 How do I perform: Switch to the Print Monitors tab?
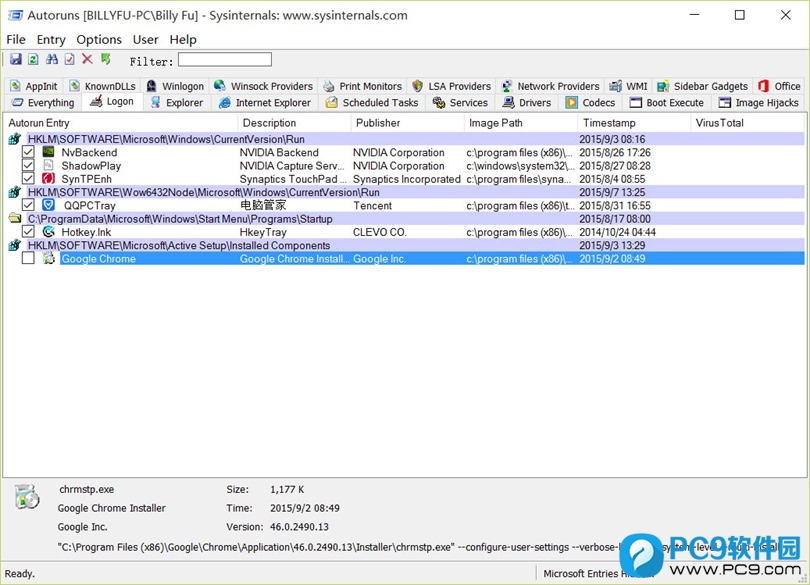pyautogui.click(x=363, y=86)
